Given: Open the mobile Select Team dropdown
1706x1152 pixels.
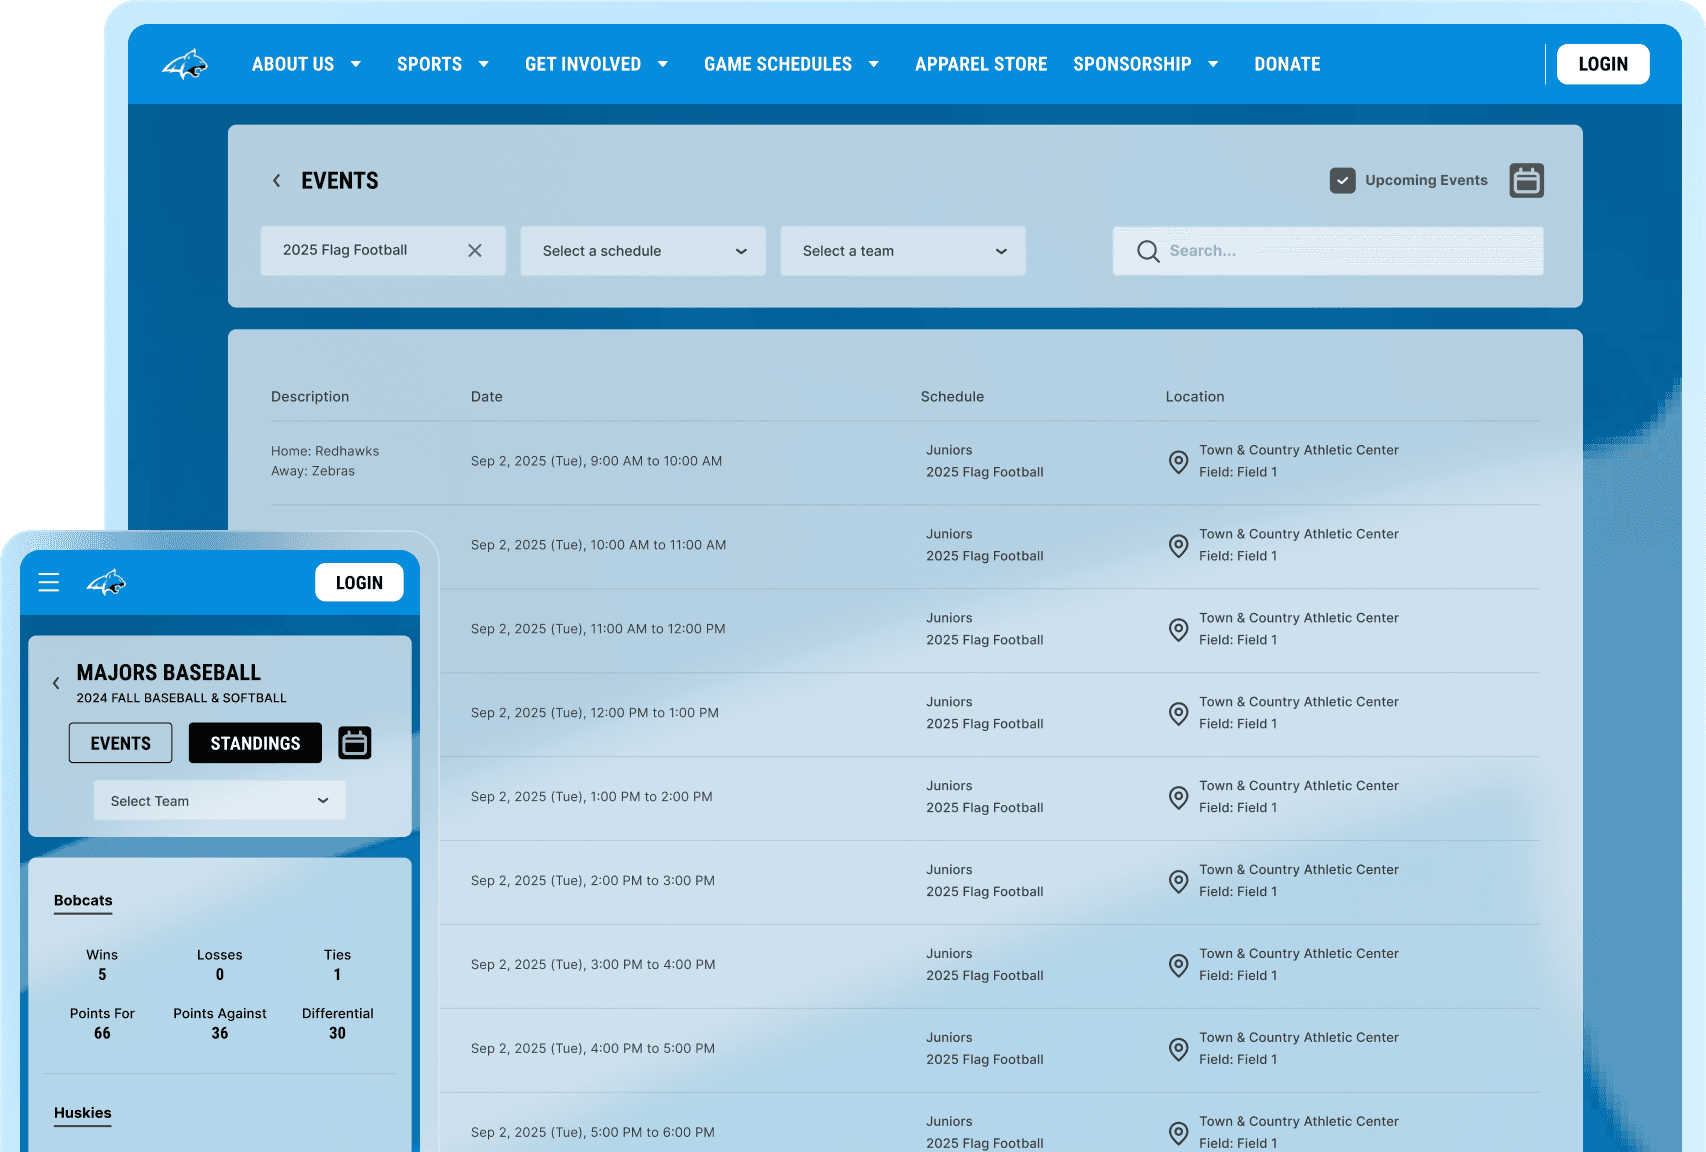Looking at the screenshot, I should pos(220,801).
